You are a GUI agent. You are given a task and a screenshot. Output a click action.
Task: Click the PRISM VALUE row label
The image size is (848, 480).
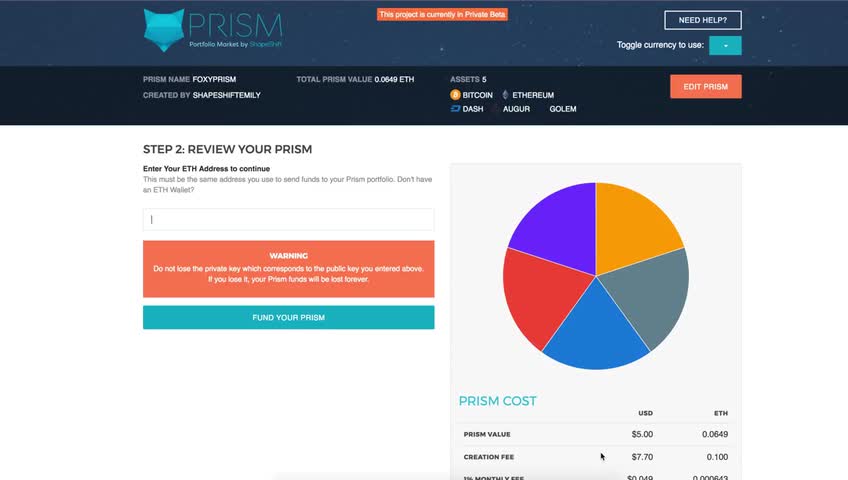[487, 434]
